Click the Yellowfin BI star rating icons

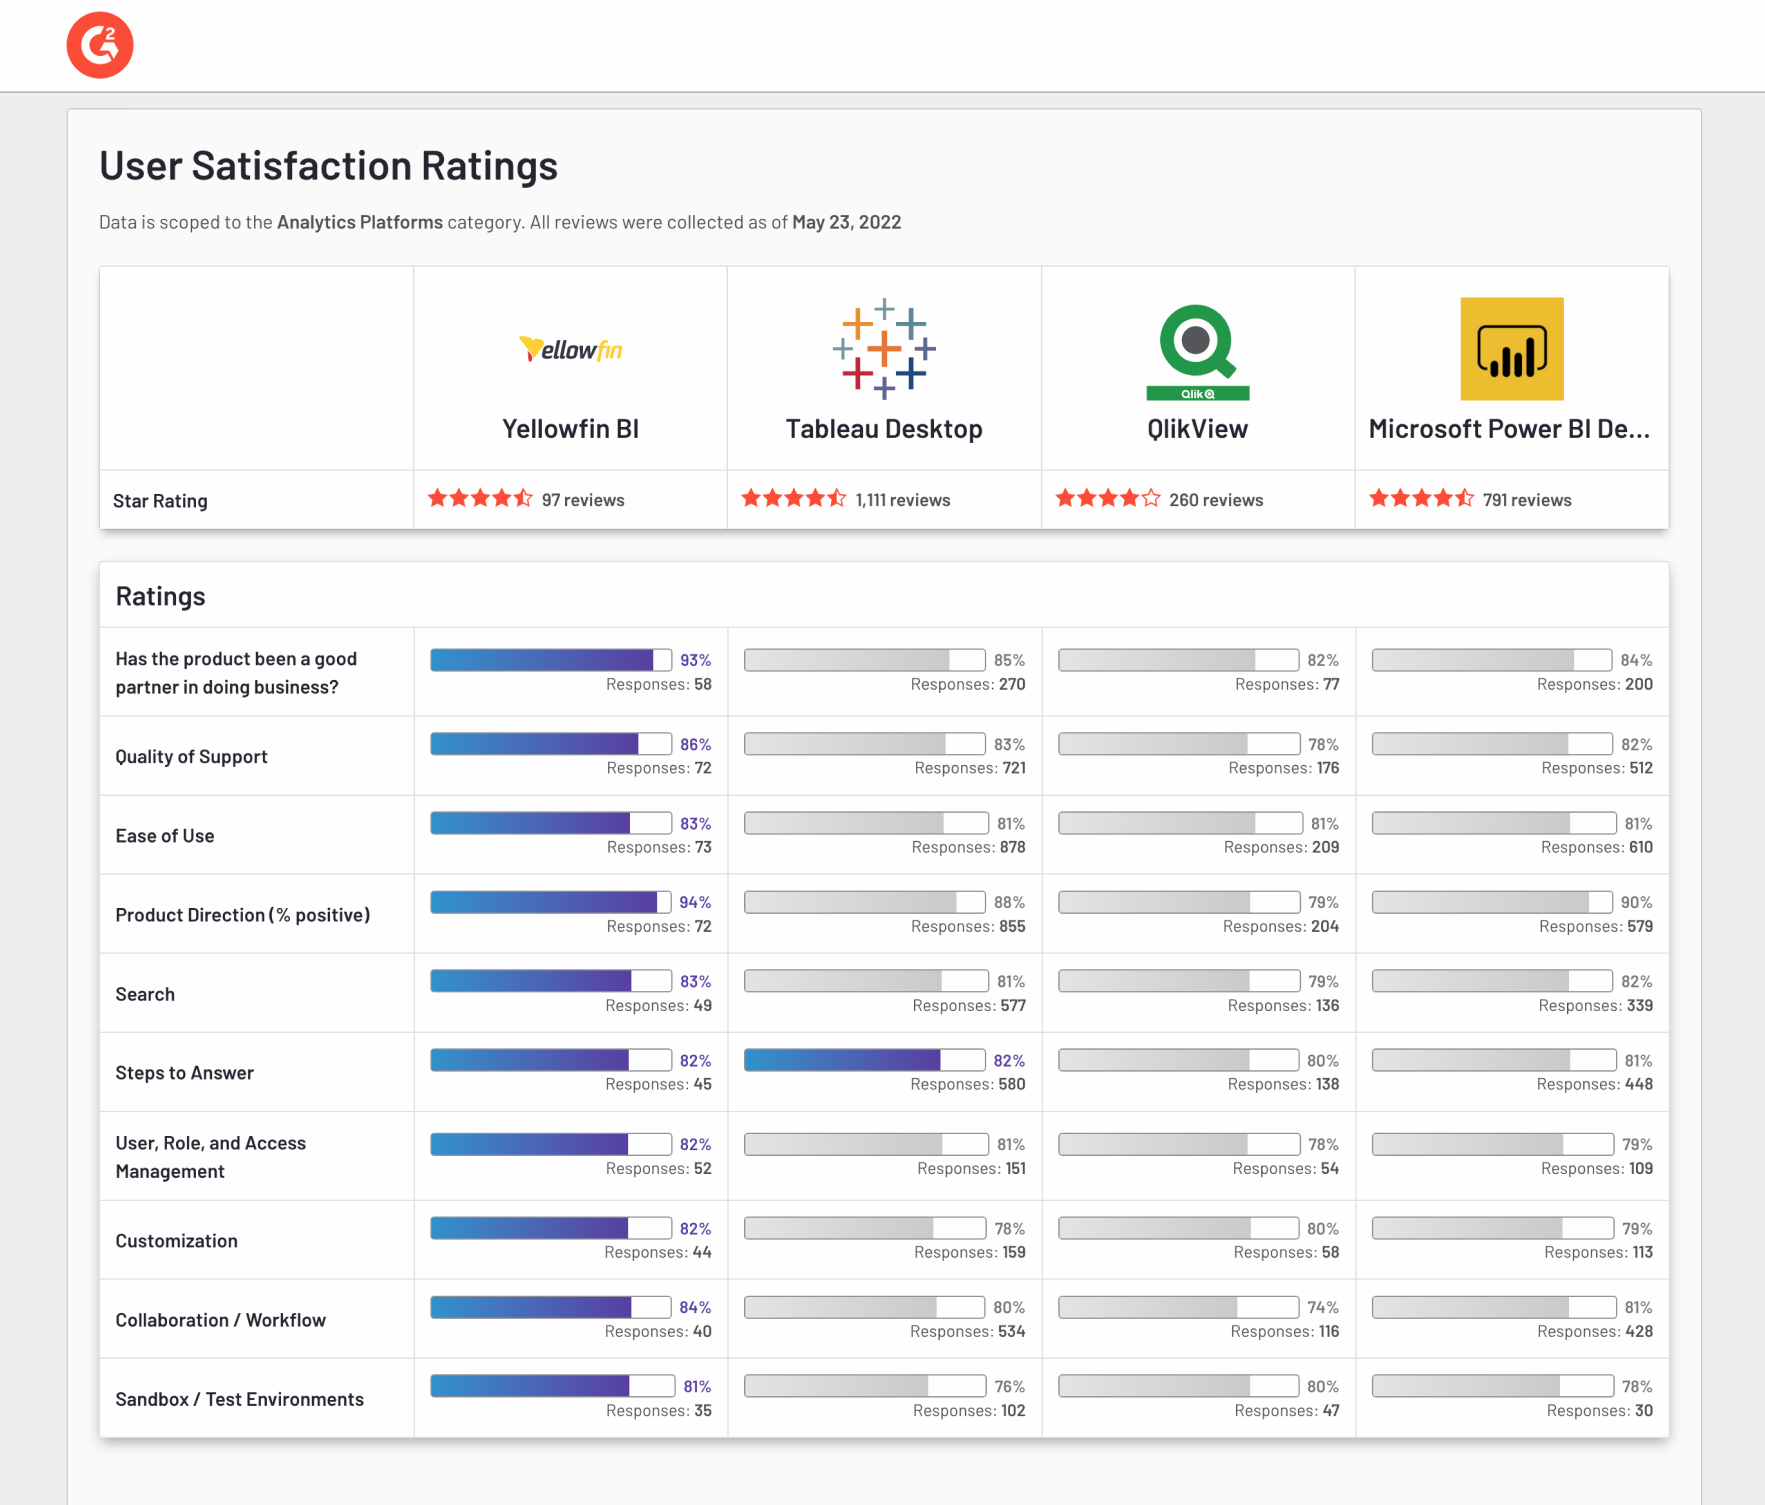[480, 498]
